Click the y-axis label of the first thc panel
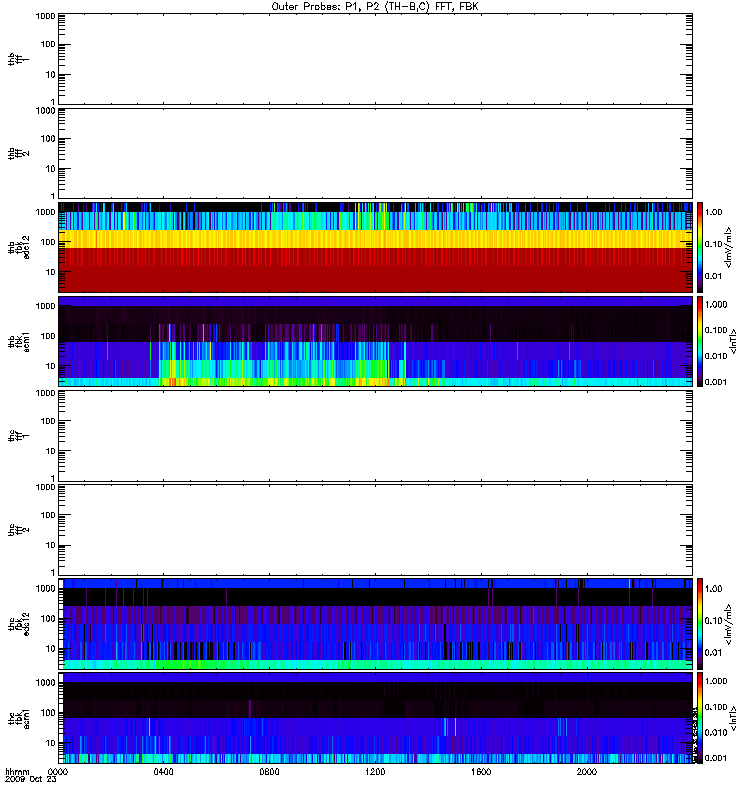This screenshot has height=800, width=750. click(x=19, y=436)
